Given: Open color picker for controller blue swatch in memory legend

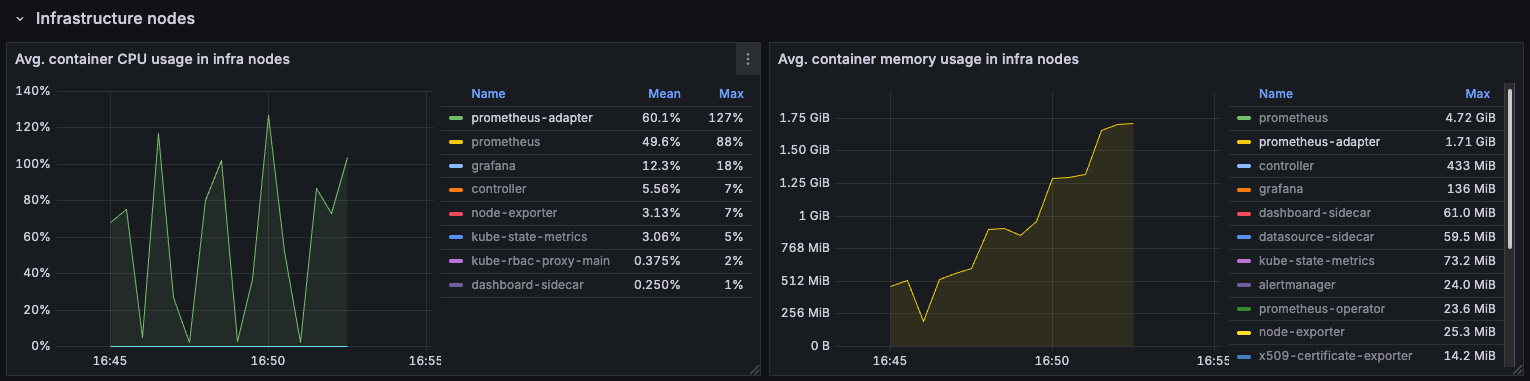Looking at the screenshot, I should pyautogui.click(x=1244, y=166).
